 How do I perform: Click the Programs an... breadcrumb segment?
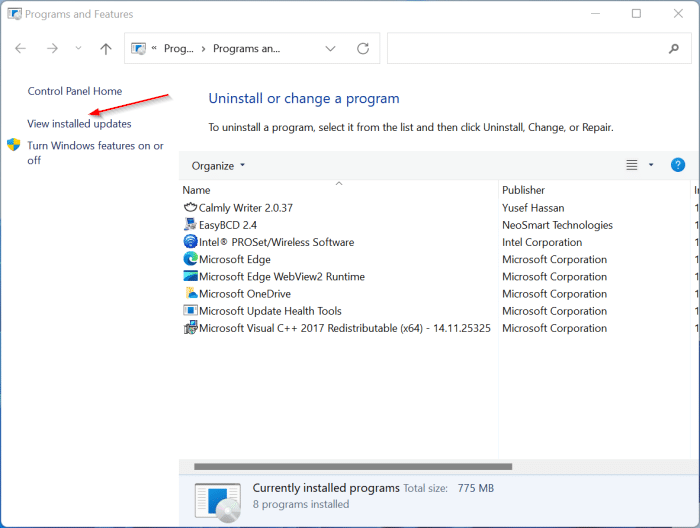click(246, 48)
